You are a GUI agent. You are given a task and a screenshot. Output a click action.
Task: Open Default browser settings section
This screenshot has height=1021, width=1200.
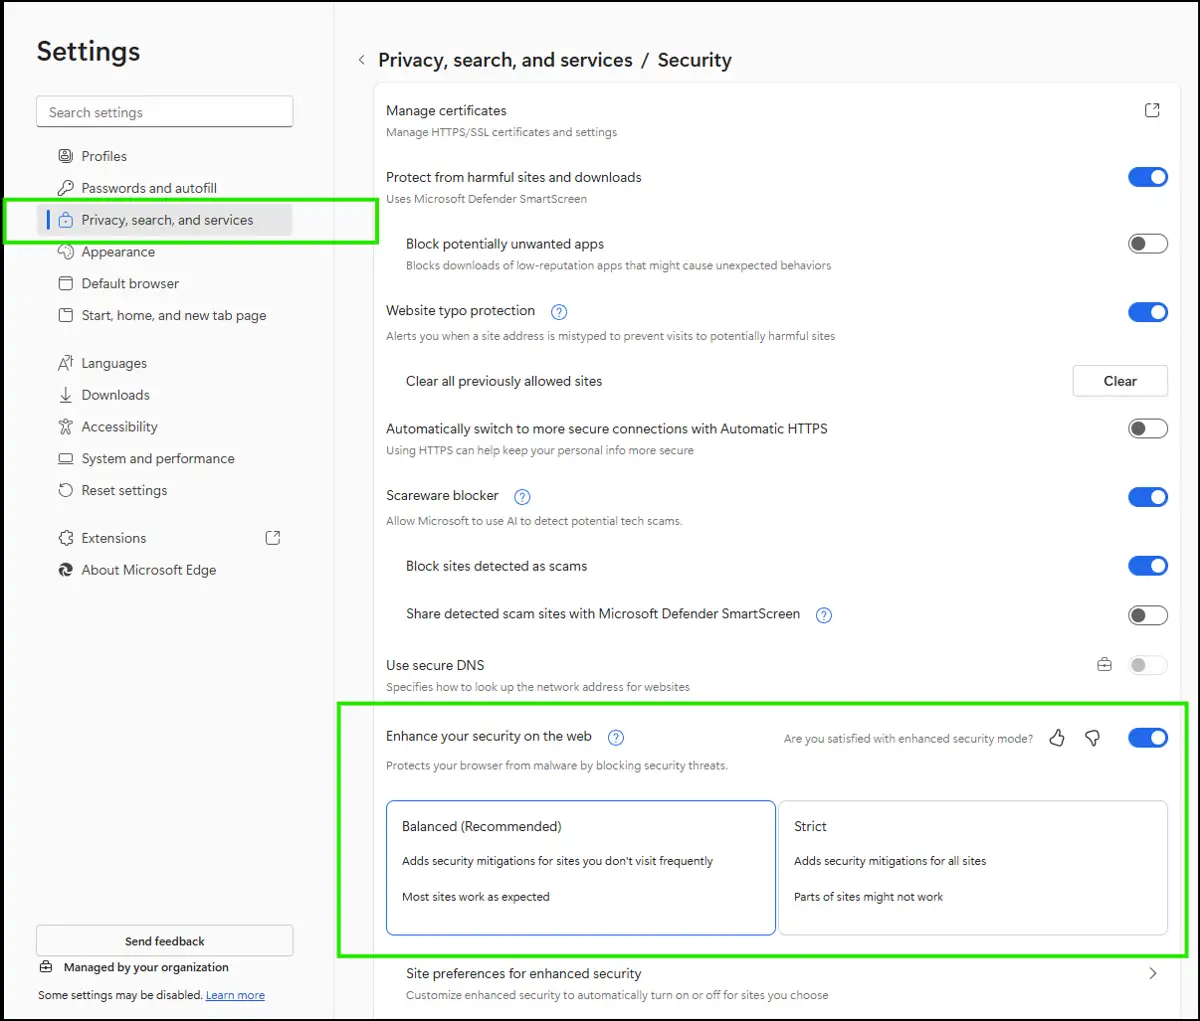pos(165,284)
